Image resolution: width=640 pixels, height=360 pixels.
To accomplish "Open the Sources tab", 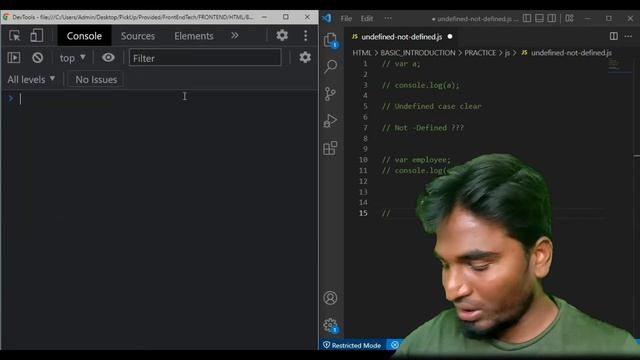I will tap(138, 36).
